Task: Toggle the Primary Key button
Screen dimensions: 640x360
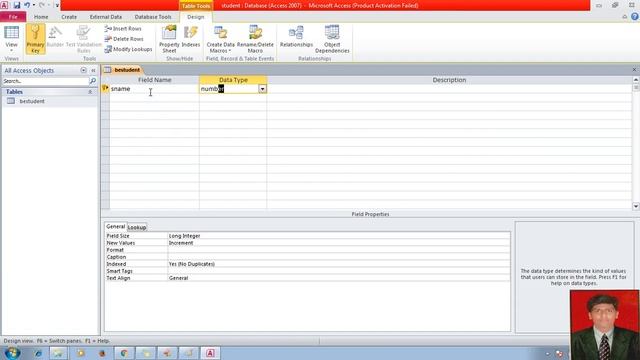Action: [36, 39]
